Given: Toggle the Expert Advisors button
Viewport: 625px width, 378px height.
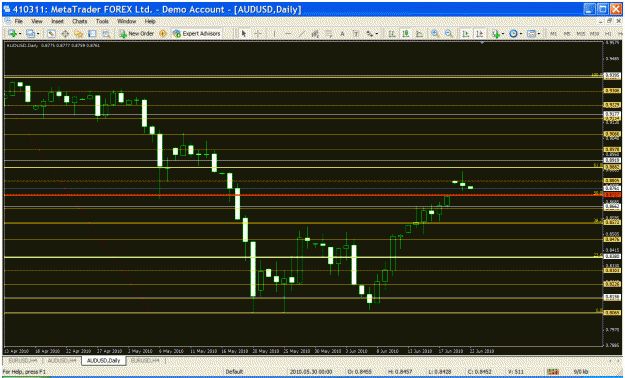Looking at the screenshot, I should (197, 34).
